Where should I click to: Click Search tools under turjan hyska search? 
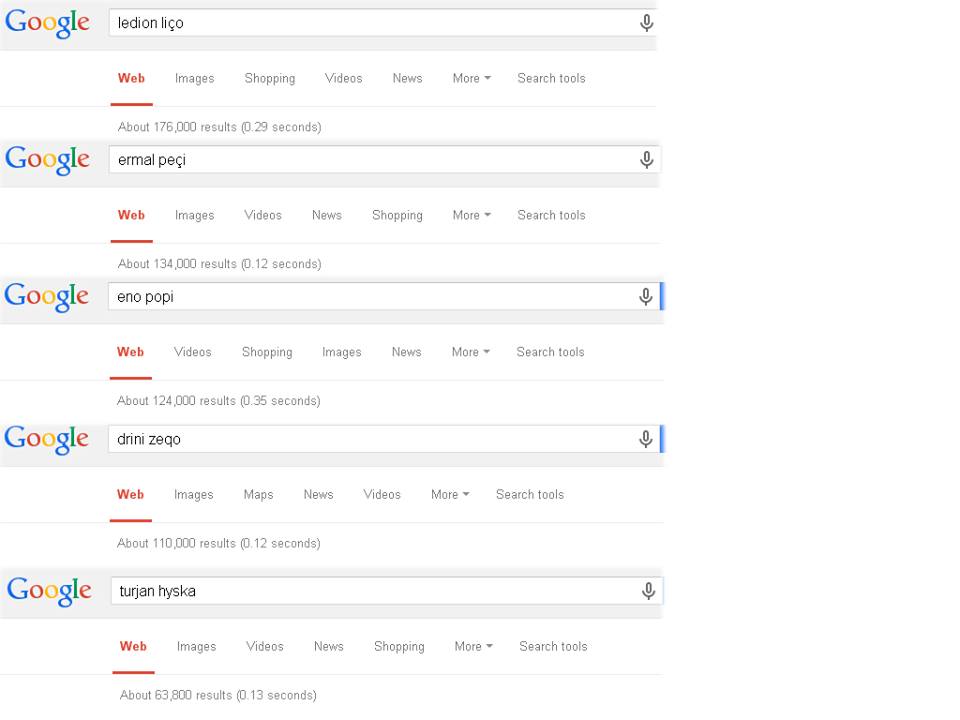click(553, 647)
